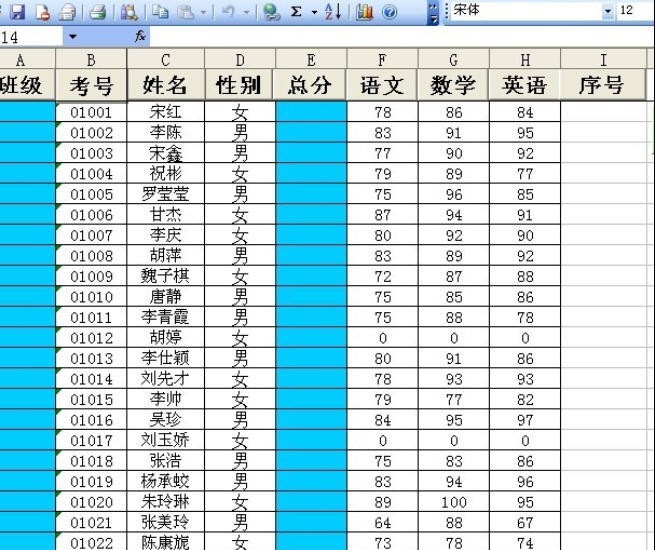The height and width of the screenshot is (550, 655).
Task: Click the Insert Hyperlink globe icon
Action: pos(272,12)
